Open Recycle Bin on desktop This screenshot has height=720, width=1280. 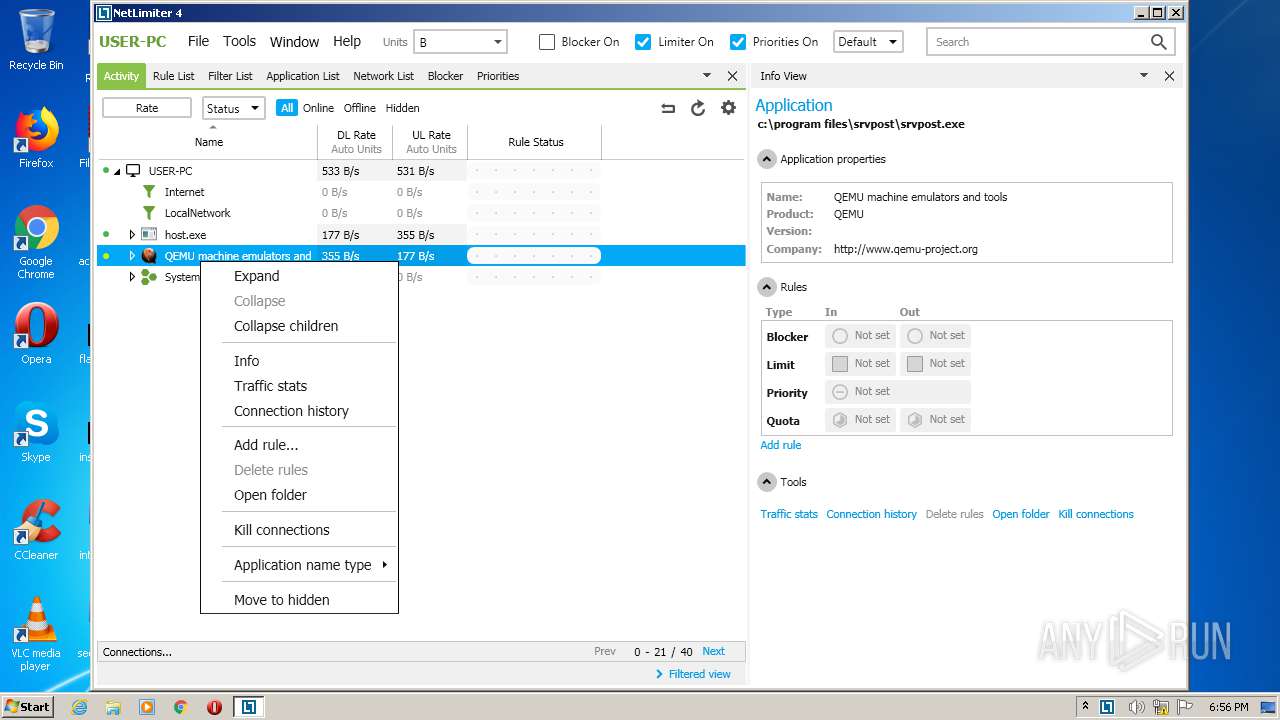[36, 40]
